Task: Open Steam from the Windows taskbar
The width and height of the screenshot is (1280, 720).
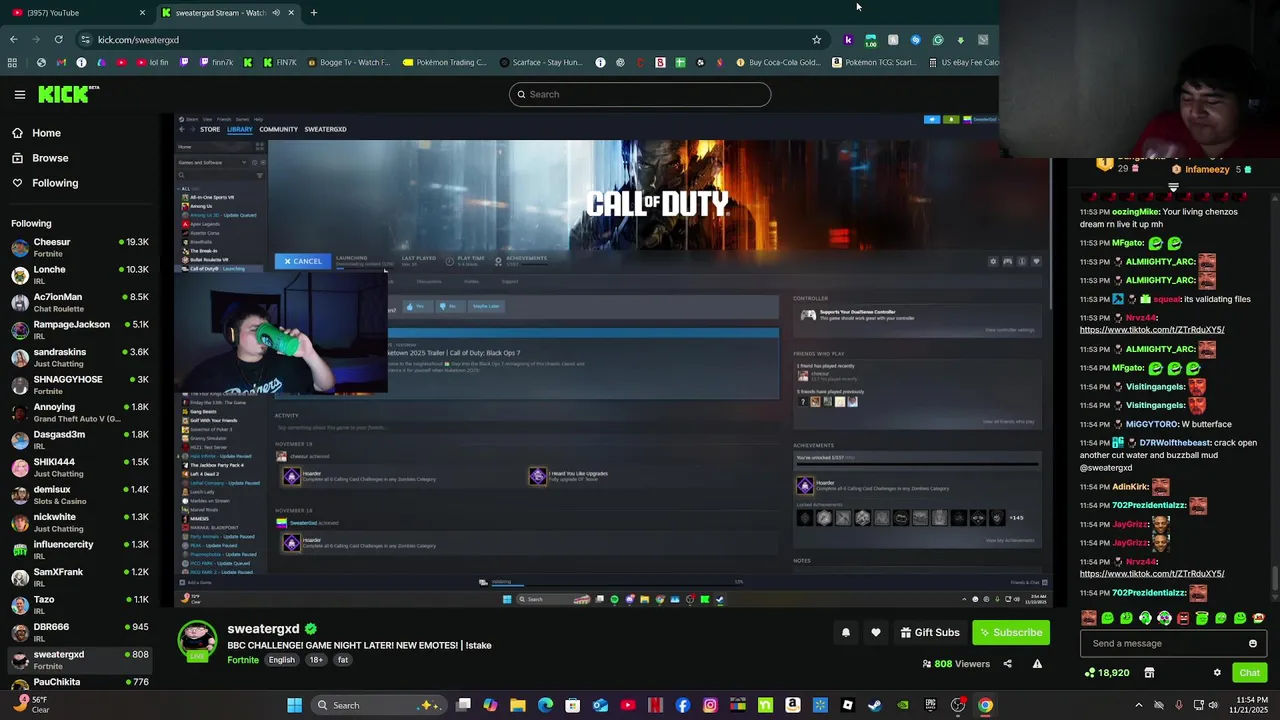Action: 875,705
